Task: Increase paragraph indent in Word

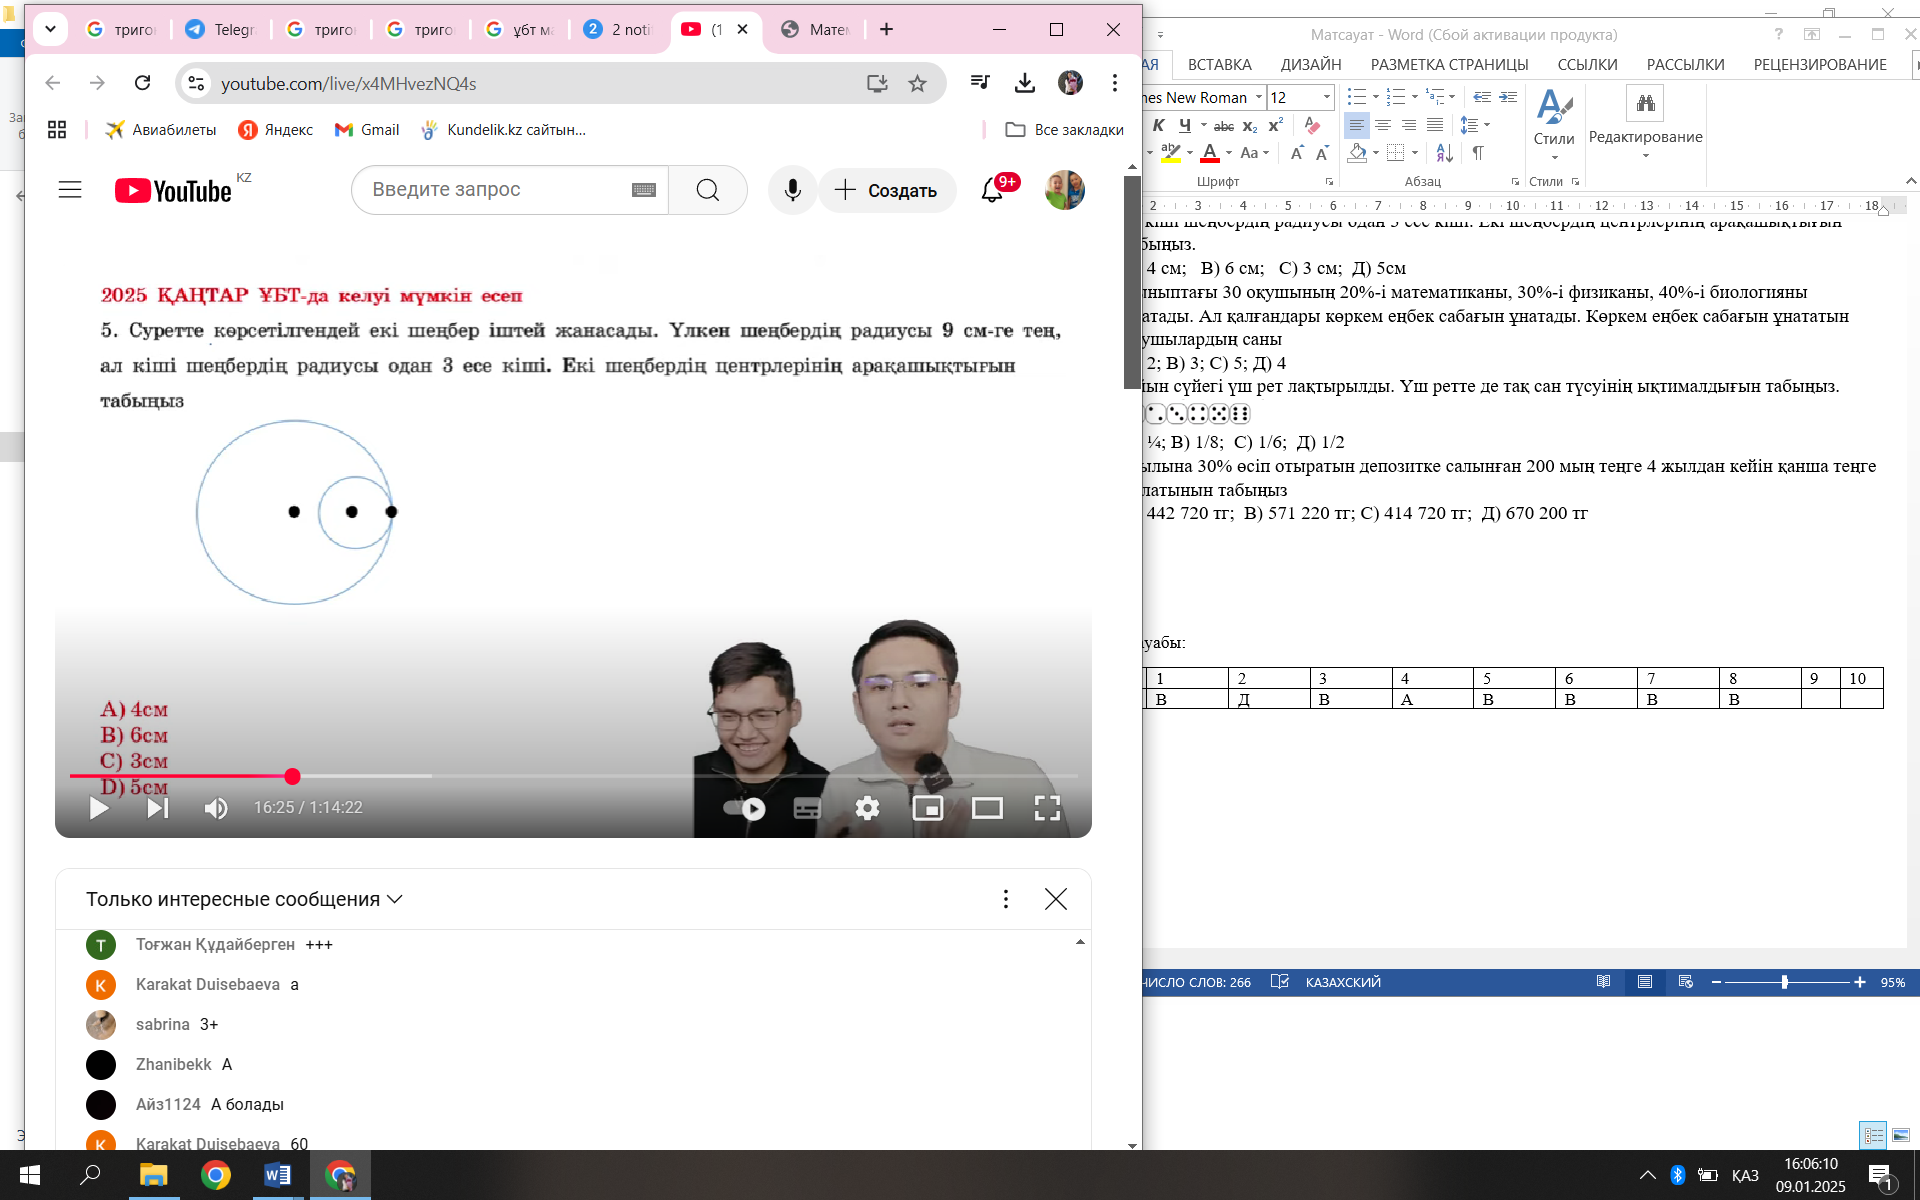Action: point(1508,97)
